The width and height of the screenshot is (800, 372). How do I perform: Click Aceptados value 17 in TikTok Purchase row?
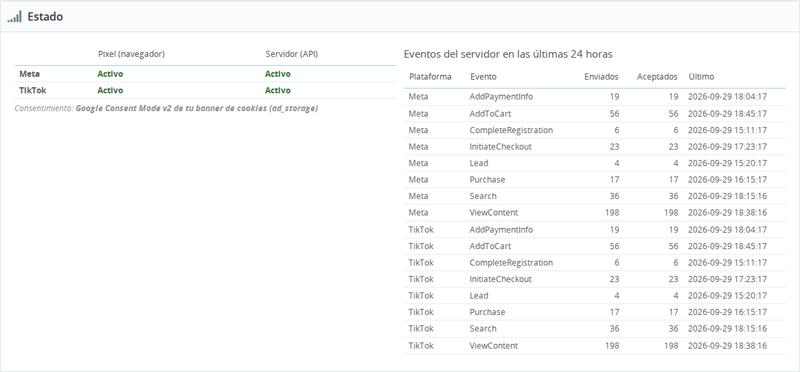coord(673,312)
